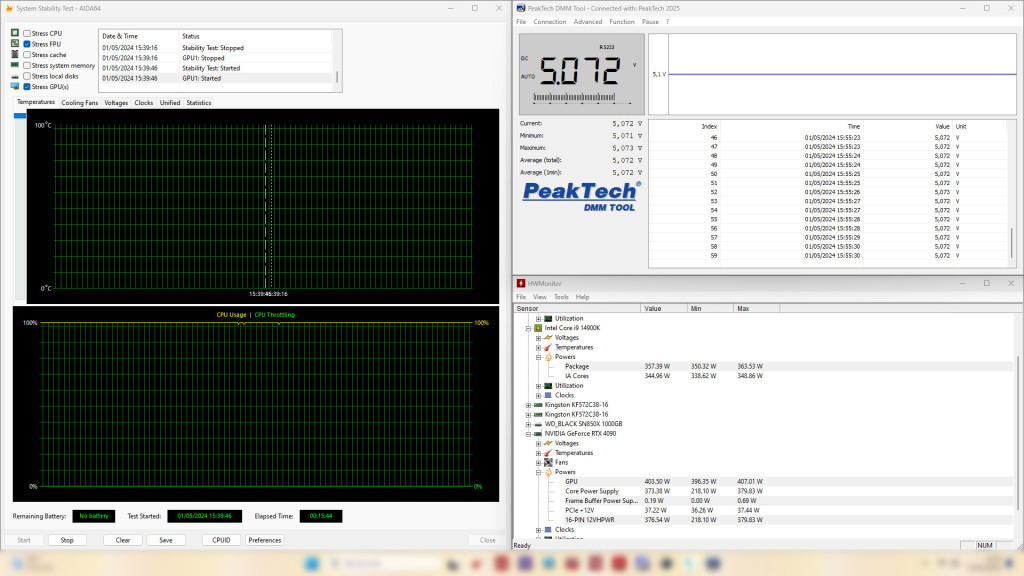Viewport: 1024px width, 576px height.
Task: Collapse the NVIDIA GeForce RTX 4090 tree
Action: [x=528, y=434]
